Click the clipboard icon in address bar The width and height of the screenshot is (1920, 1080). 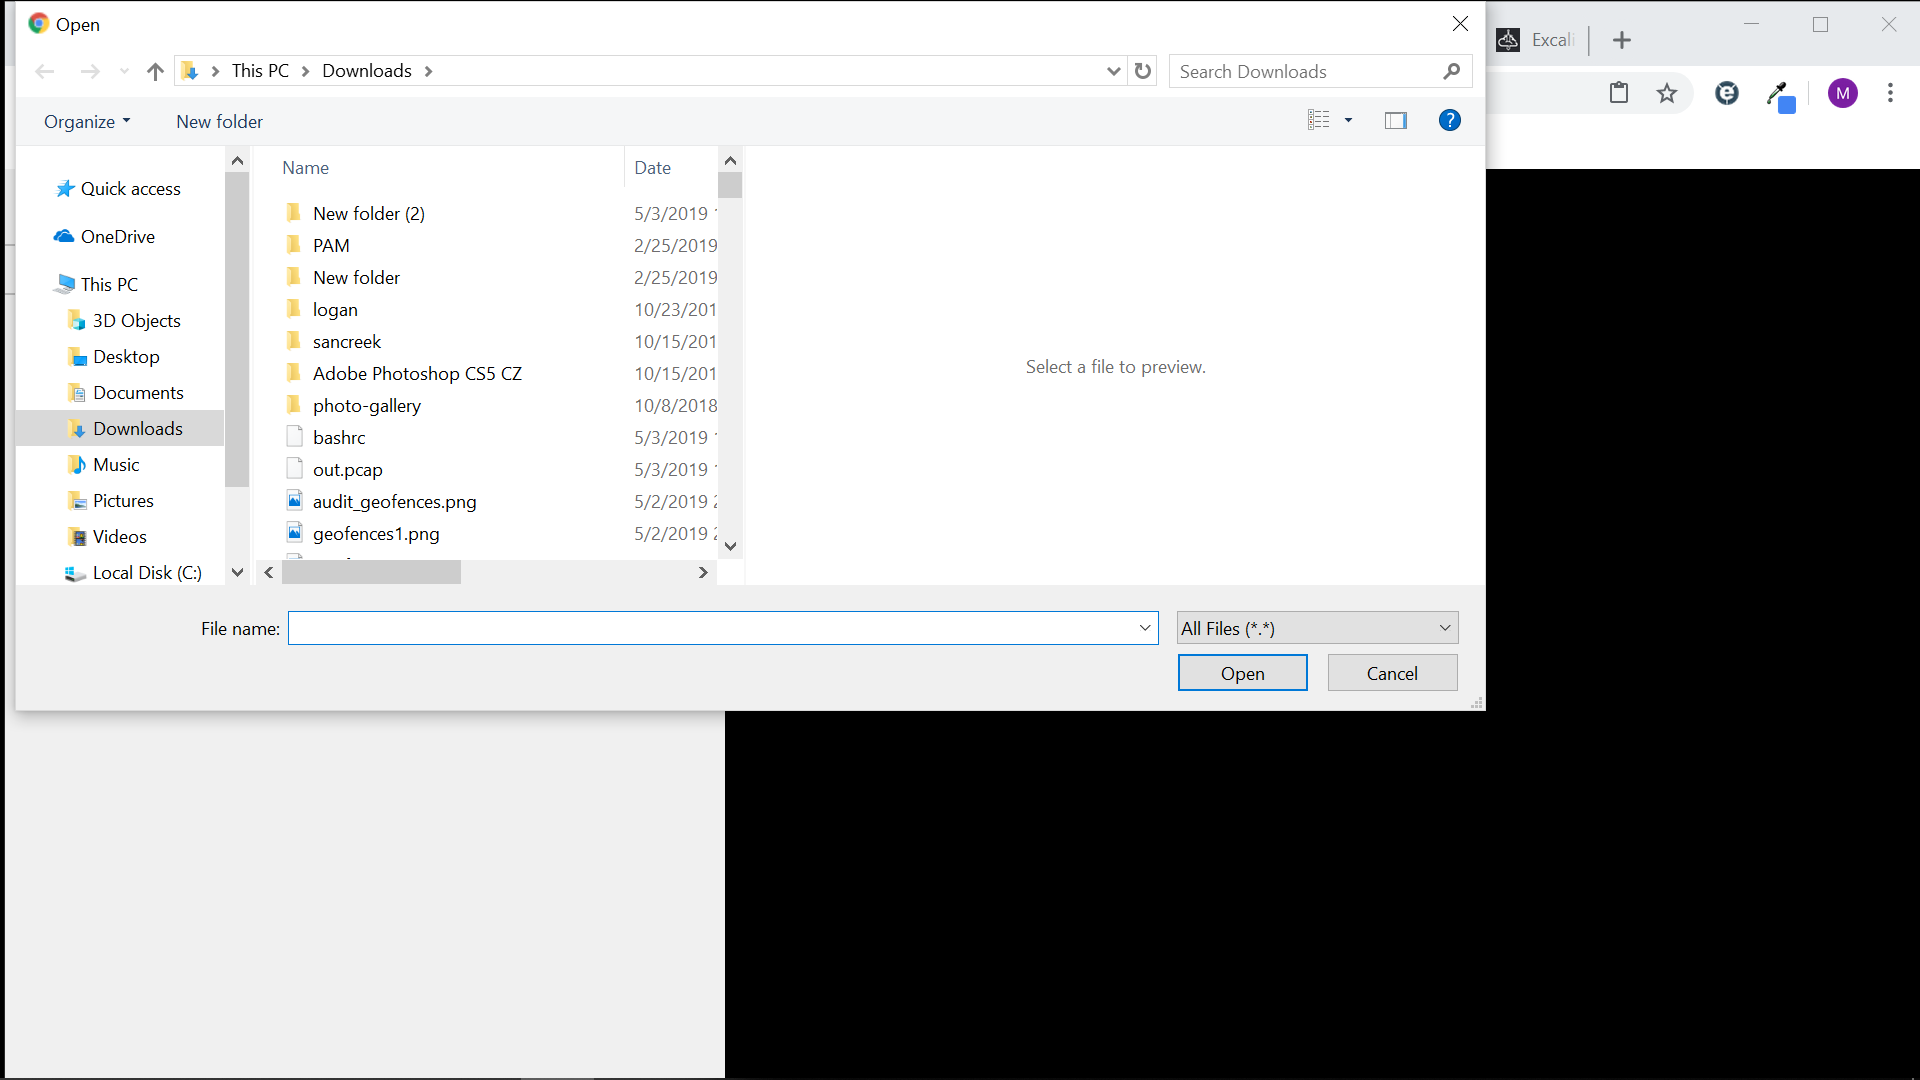[1619, 93]
